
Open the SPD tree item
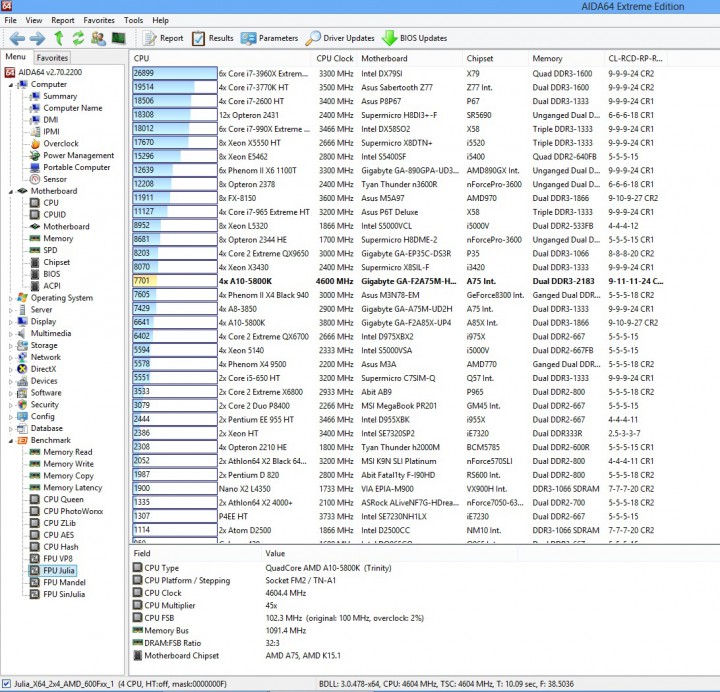50,250
